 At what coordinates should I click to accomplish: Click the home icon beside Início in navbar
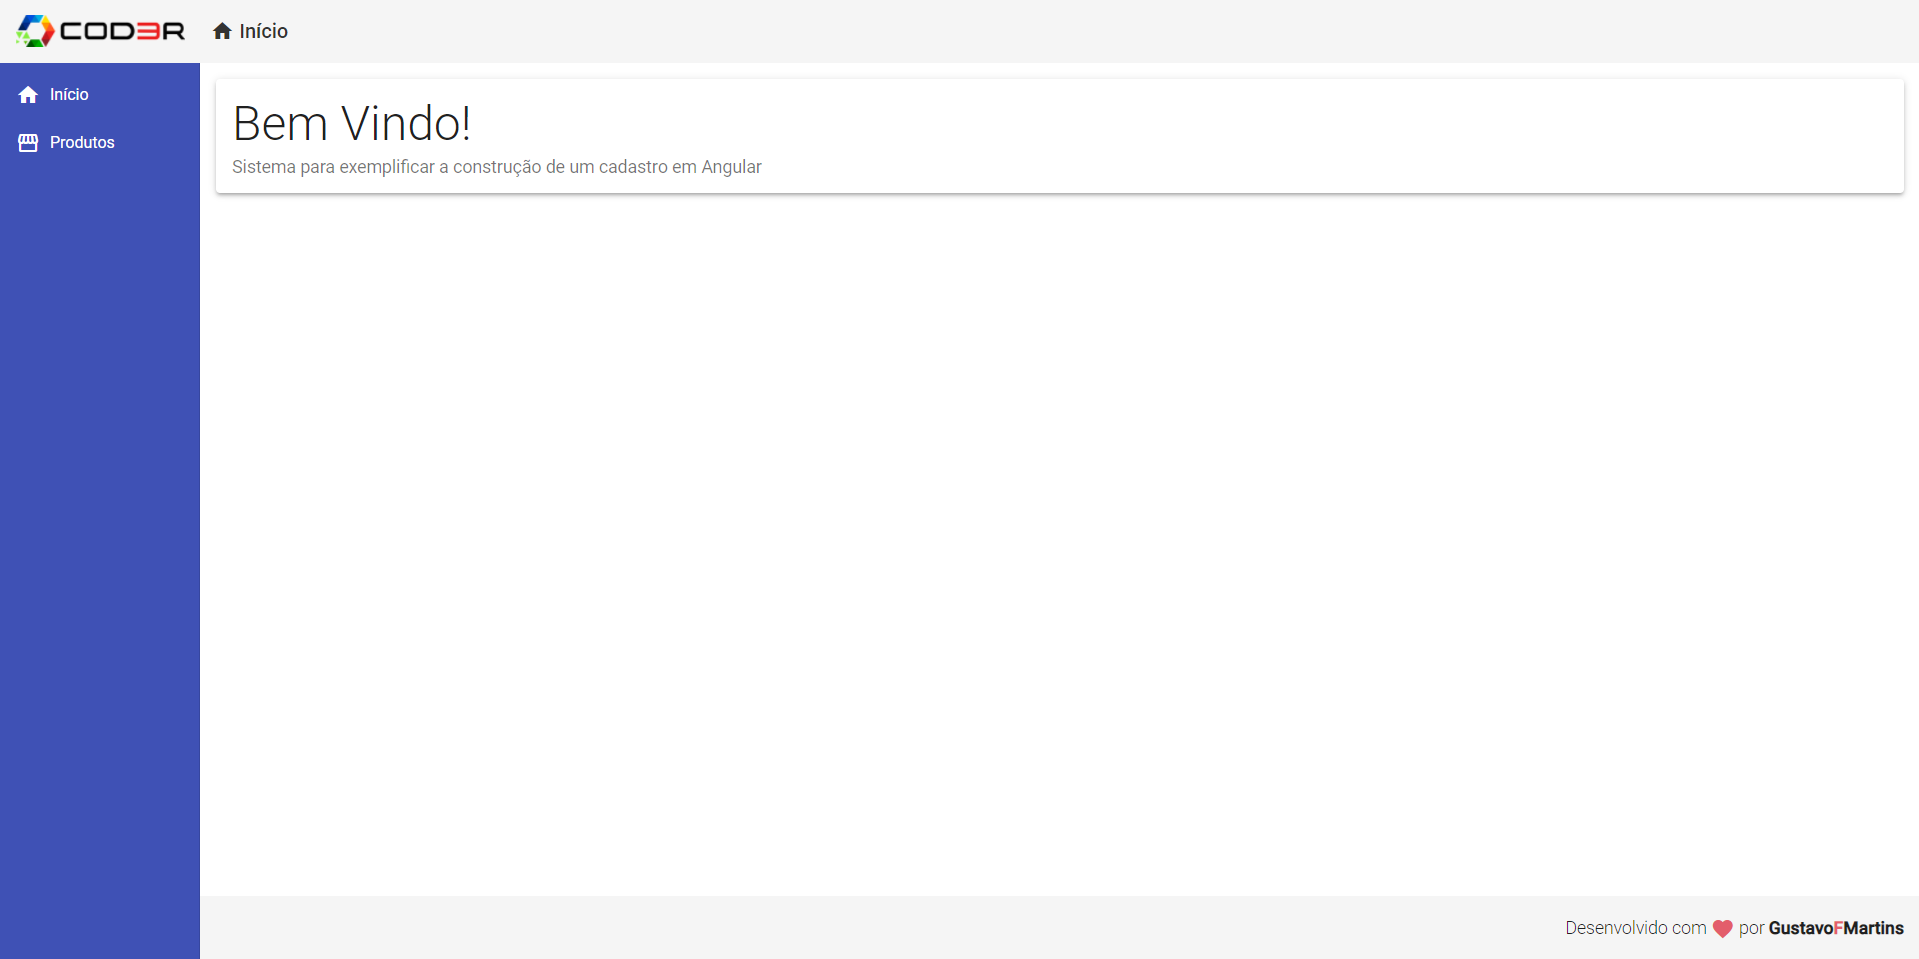pyautogui.click(x=222, y=30)
